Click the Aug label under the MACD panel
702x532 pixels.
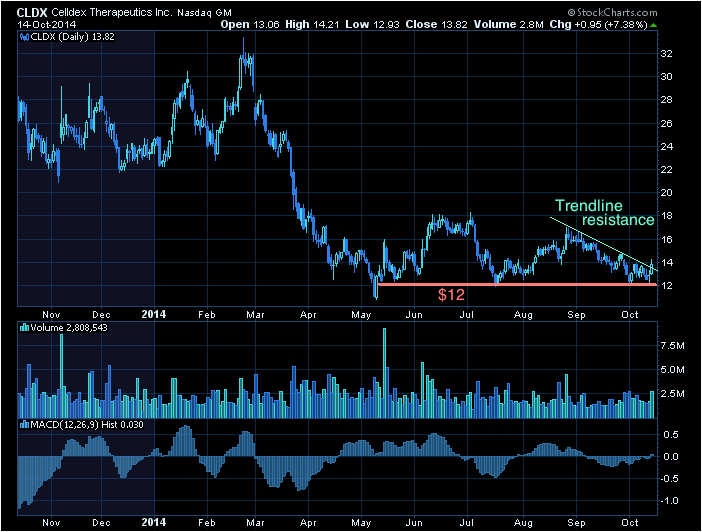pyautogui.click(x=523, y=523)
